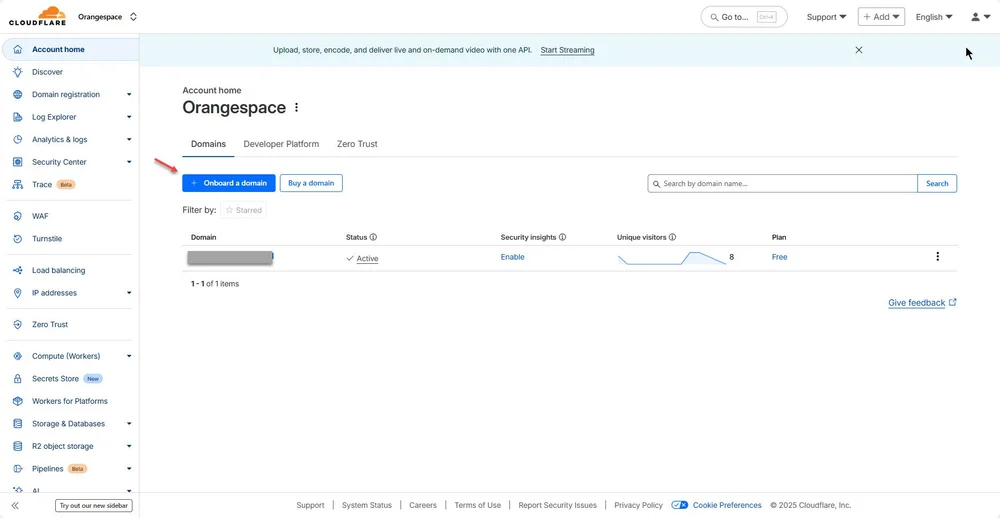Image resolution: width=1000 pixels, height=518 pixels.
Task: Click the Cloudflare logo
Action: click(x=37, y=16)
